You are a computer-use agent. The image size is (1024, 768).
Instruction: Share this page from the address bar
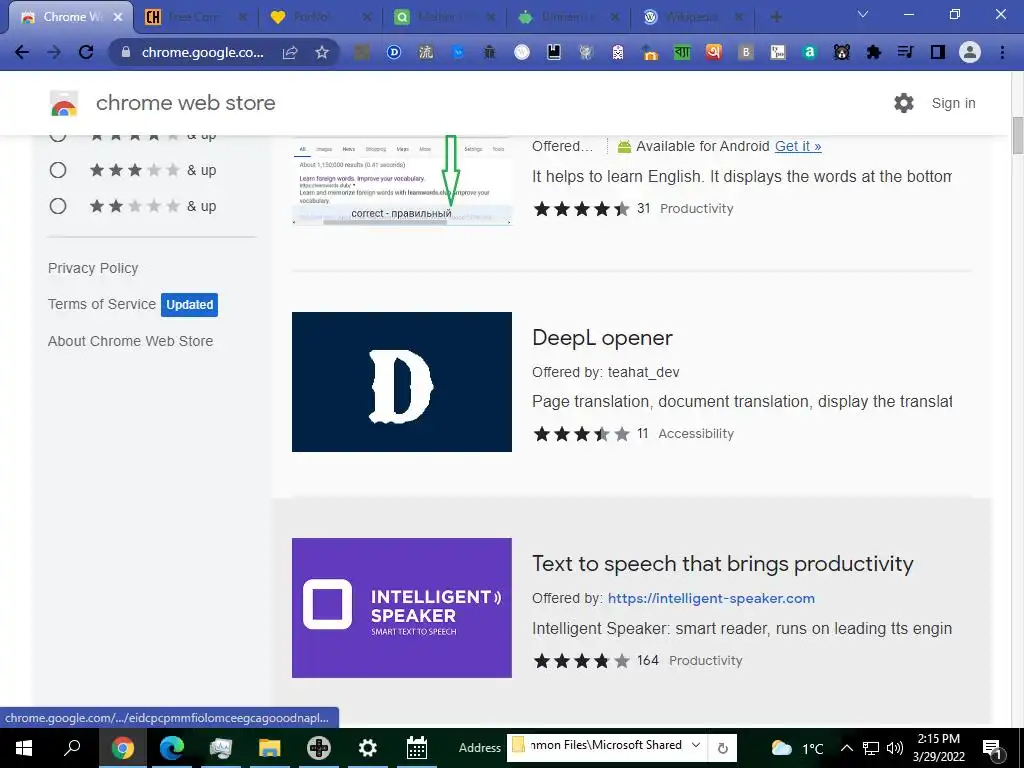pyautogui.click(x=290, y=52)
